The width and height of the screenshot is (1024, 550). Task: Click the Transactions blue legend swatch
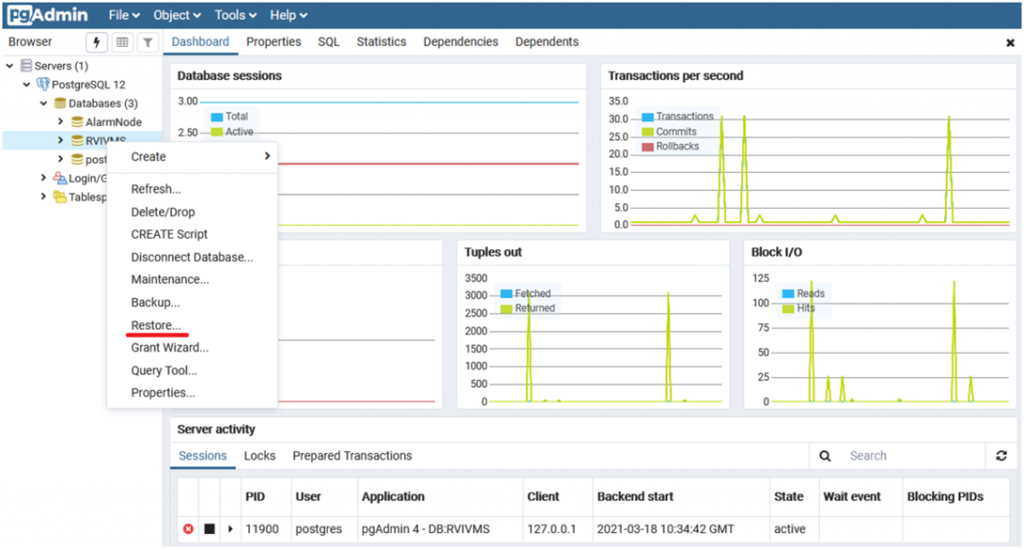(x=647, y=117)
